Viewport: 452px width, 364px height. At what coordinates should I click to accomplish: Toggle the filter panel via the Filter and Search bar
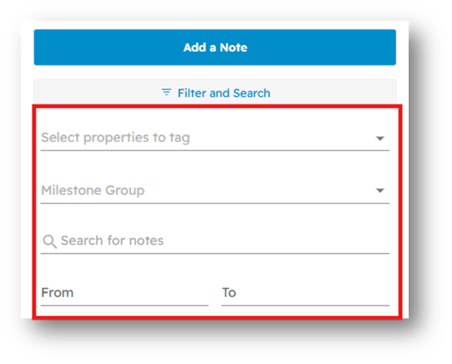point(215,92)
